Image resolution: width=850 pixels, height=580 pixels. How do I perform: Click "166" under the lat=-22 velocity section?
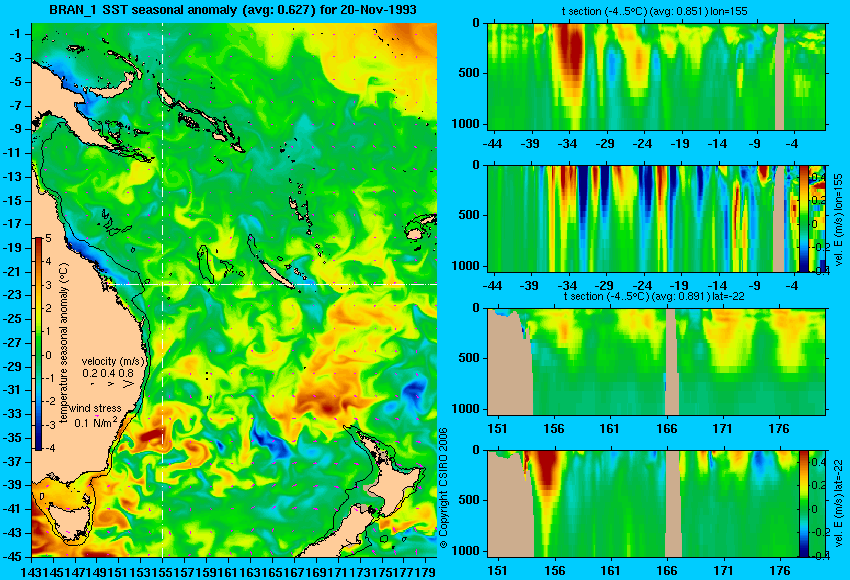(667, 570)
